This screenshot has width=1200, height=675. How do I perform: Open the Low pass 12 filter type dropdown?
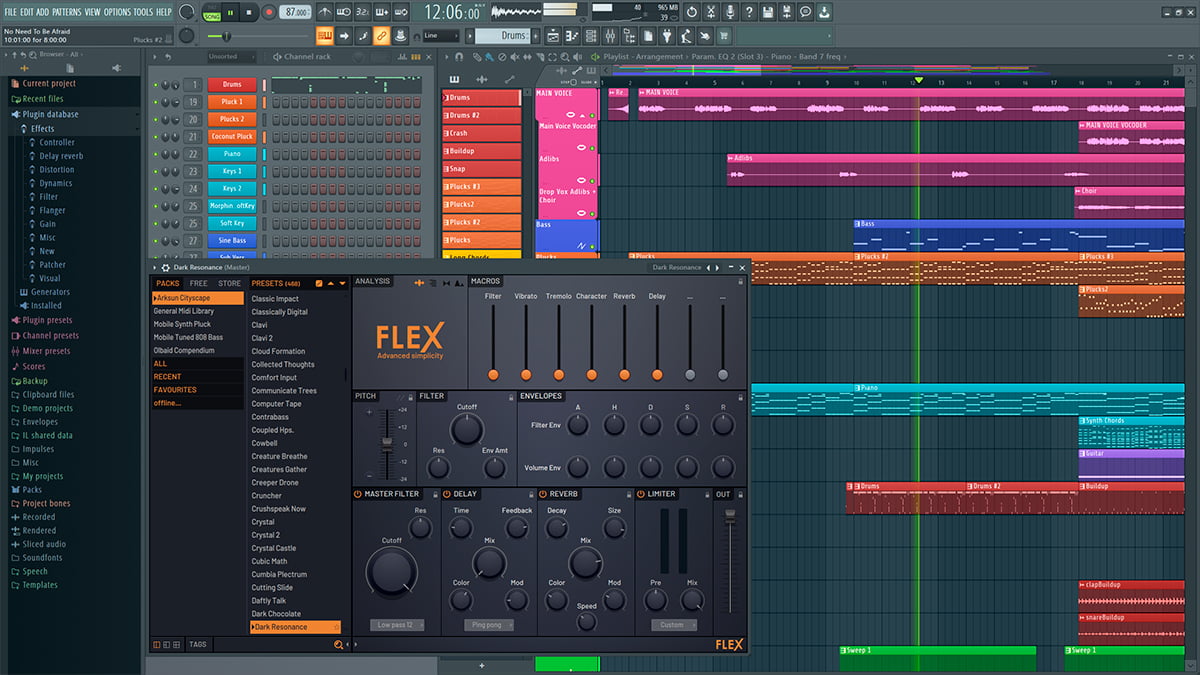[395, 625]
